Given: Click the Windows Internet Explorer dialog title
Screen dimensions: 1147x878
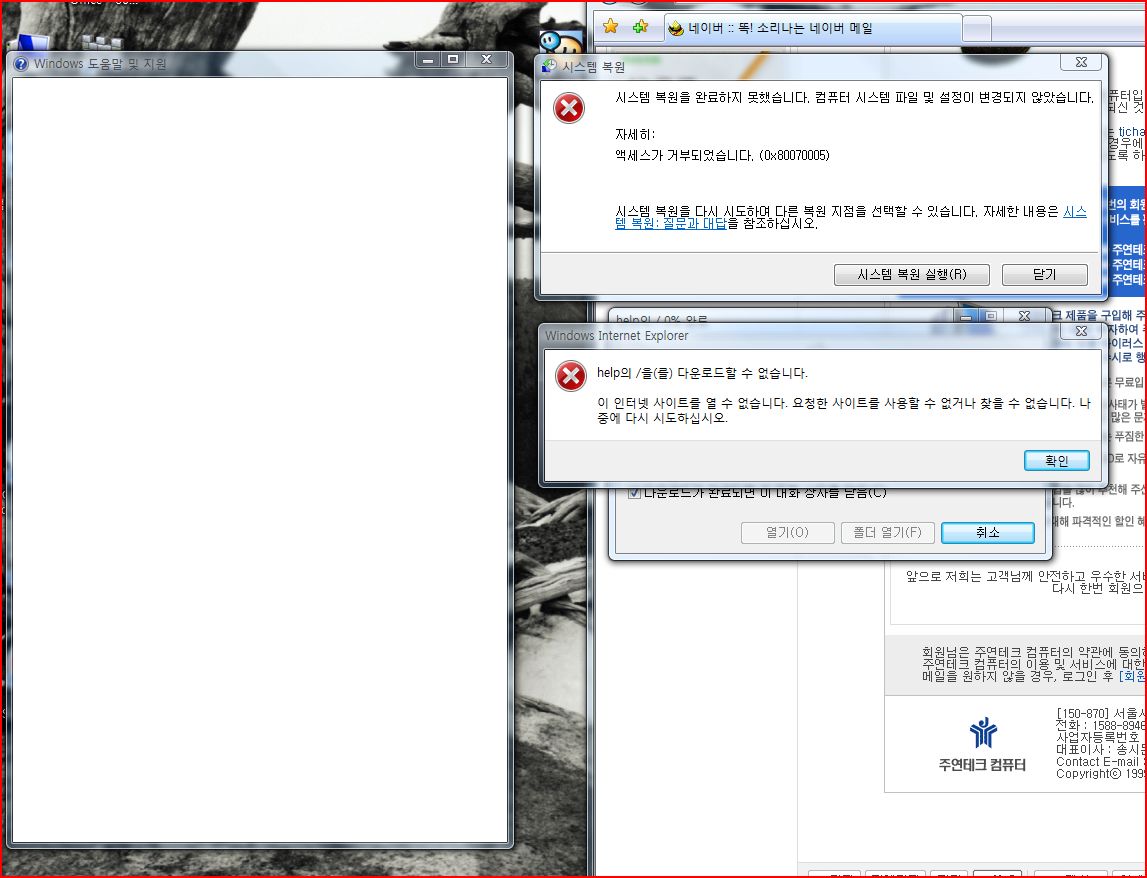Looking at the screenshot, I should pos(617,336).
